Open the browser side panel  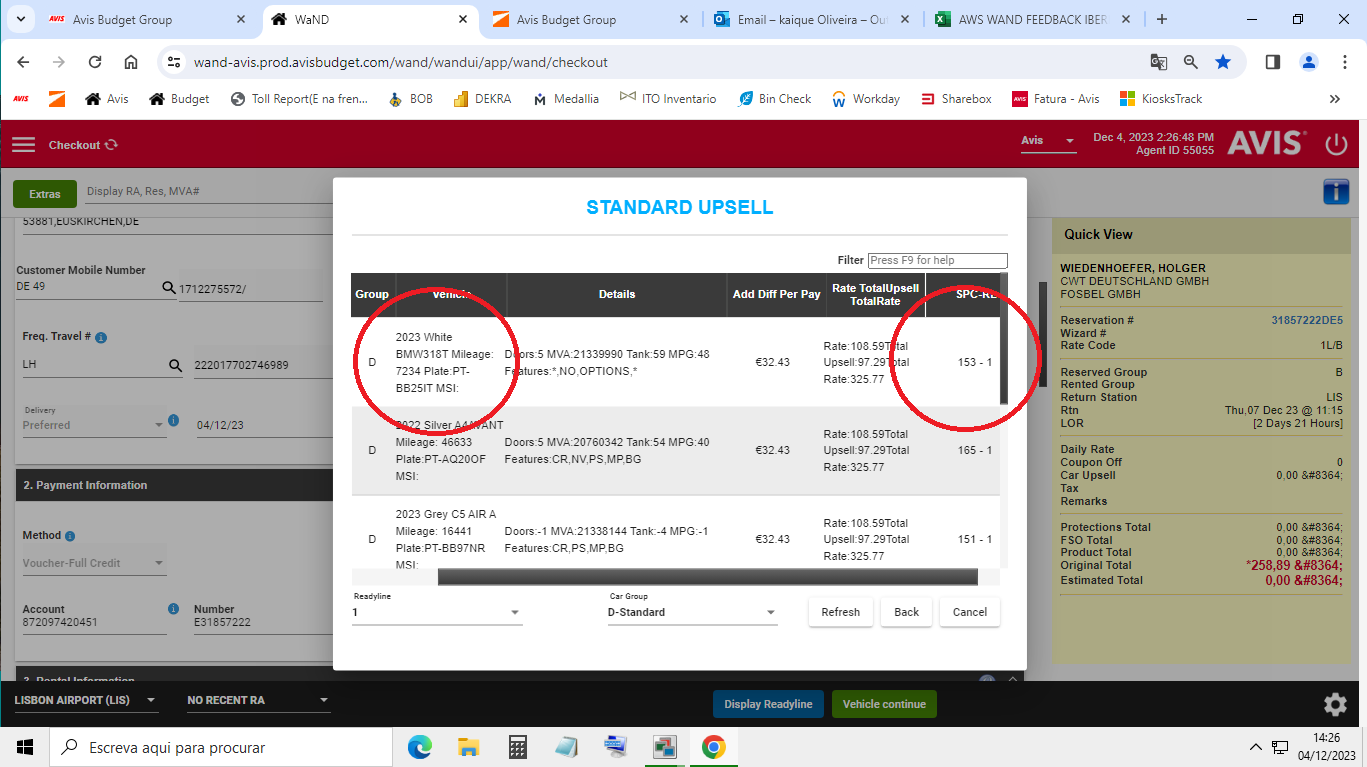click(1273, 62)
